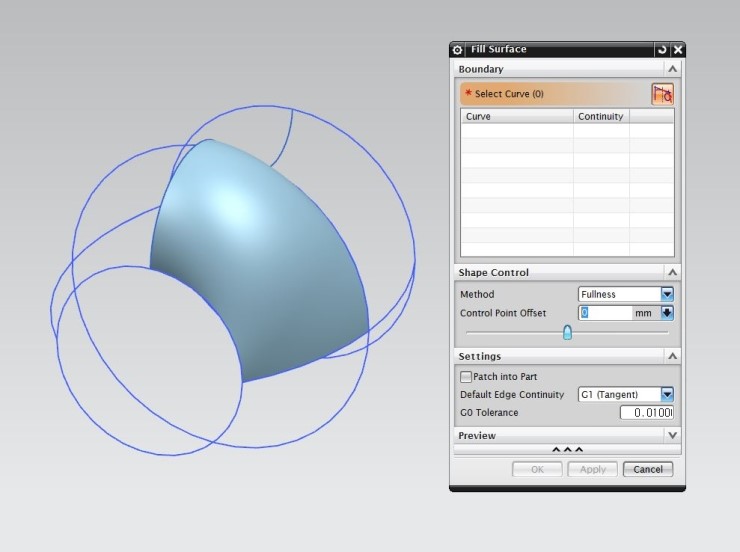Viewport: 740px width, 552px height.
Task: Enable the Patch into Part checkbox
Action: click(466, 377)
